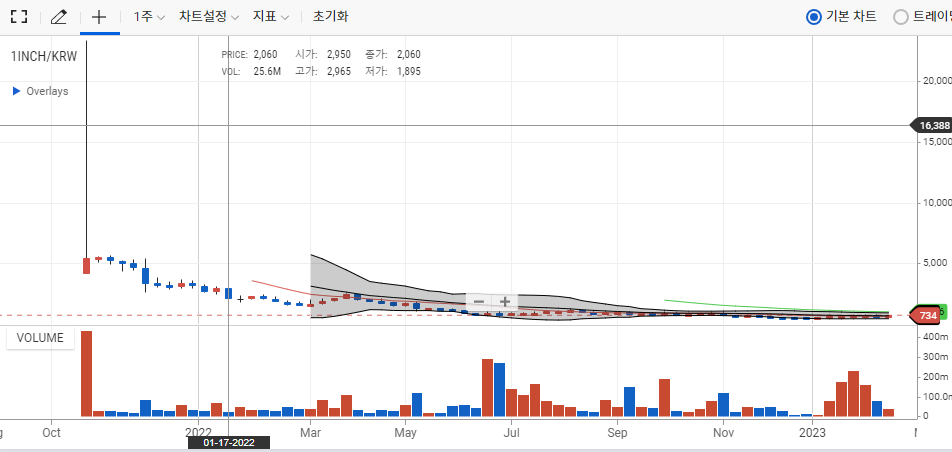Screen dimensions: 952x452
Task: Click the VOL: 25.6M value
Action: click(267, 72)
